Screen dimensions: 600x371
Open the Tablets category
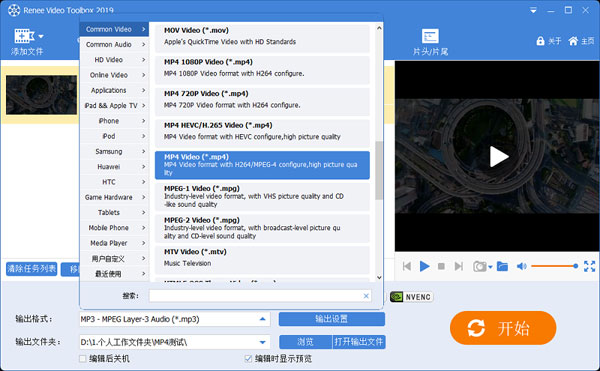tap(114, 213)
